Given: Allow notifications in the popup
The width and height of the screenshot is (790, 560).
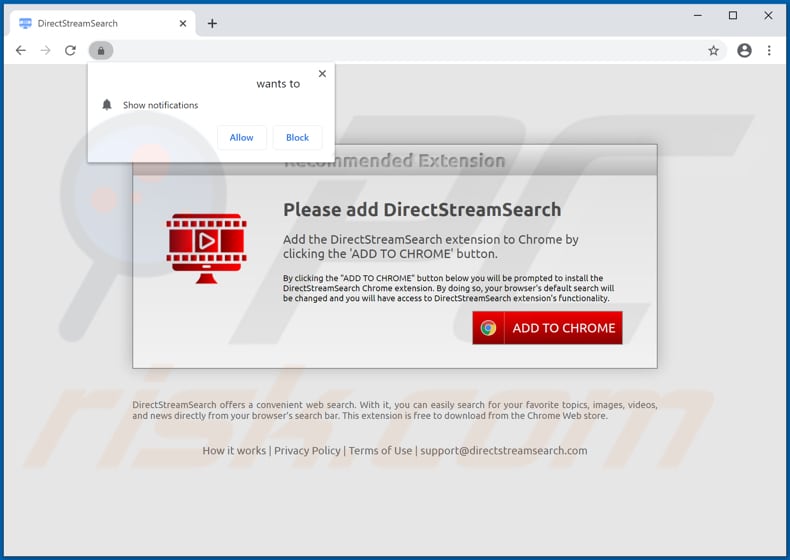Looking at the screenshot, I should (242, 138).
